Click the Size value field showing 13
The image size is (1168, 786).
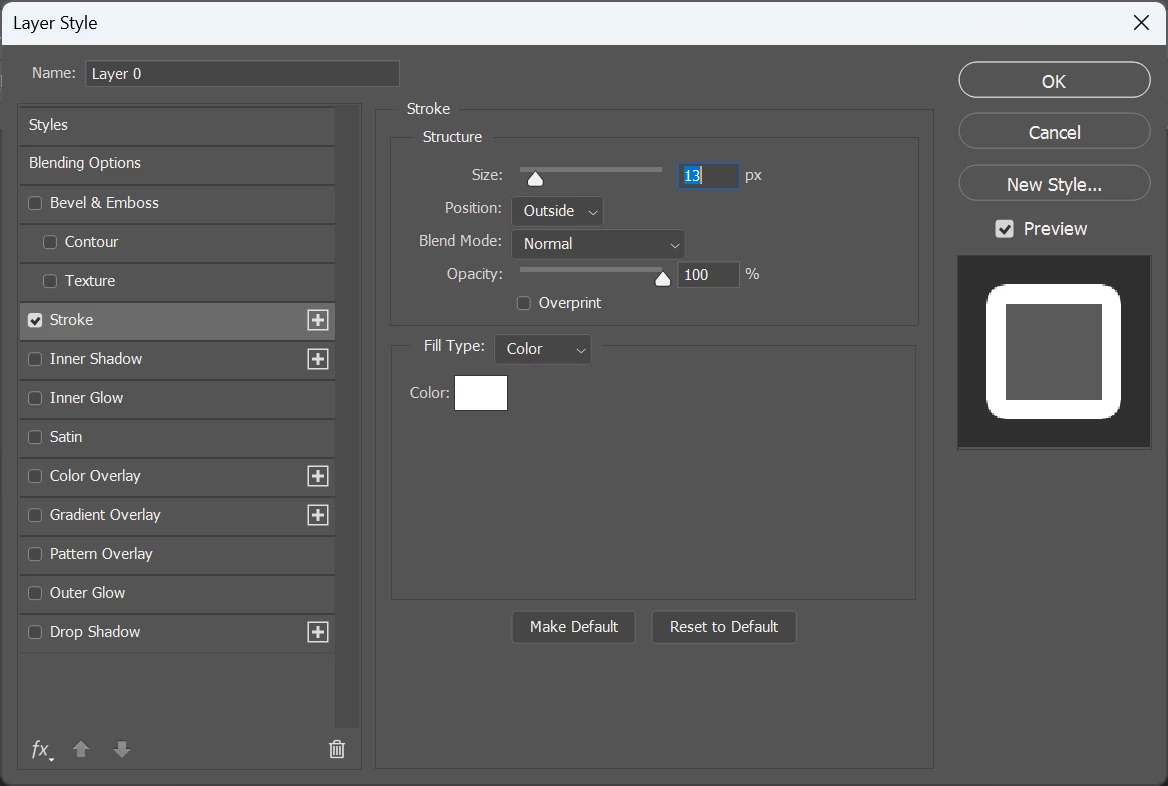(x=708, y=176)
